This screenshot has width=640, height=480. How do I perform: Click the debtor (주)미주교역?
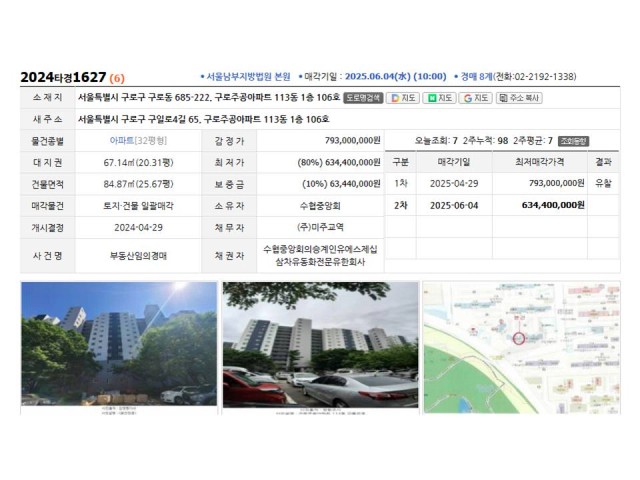coord(320,227)
